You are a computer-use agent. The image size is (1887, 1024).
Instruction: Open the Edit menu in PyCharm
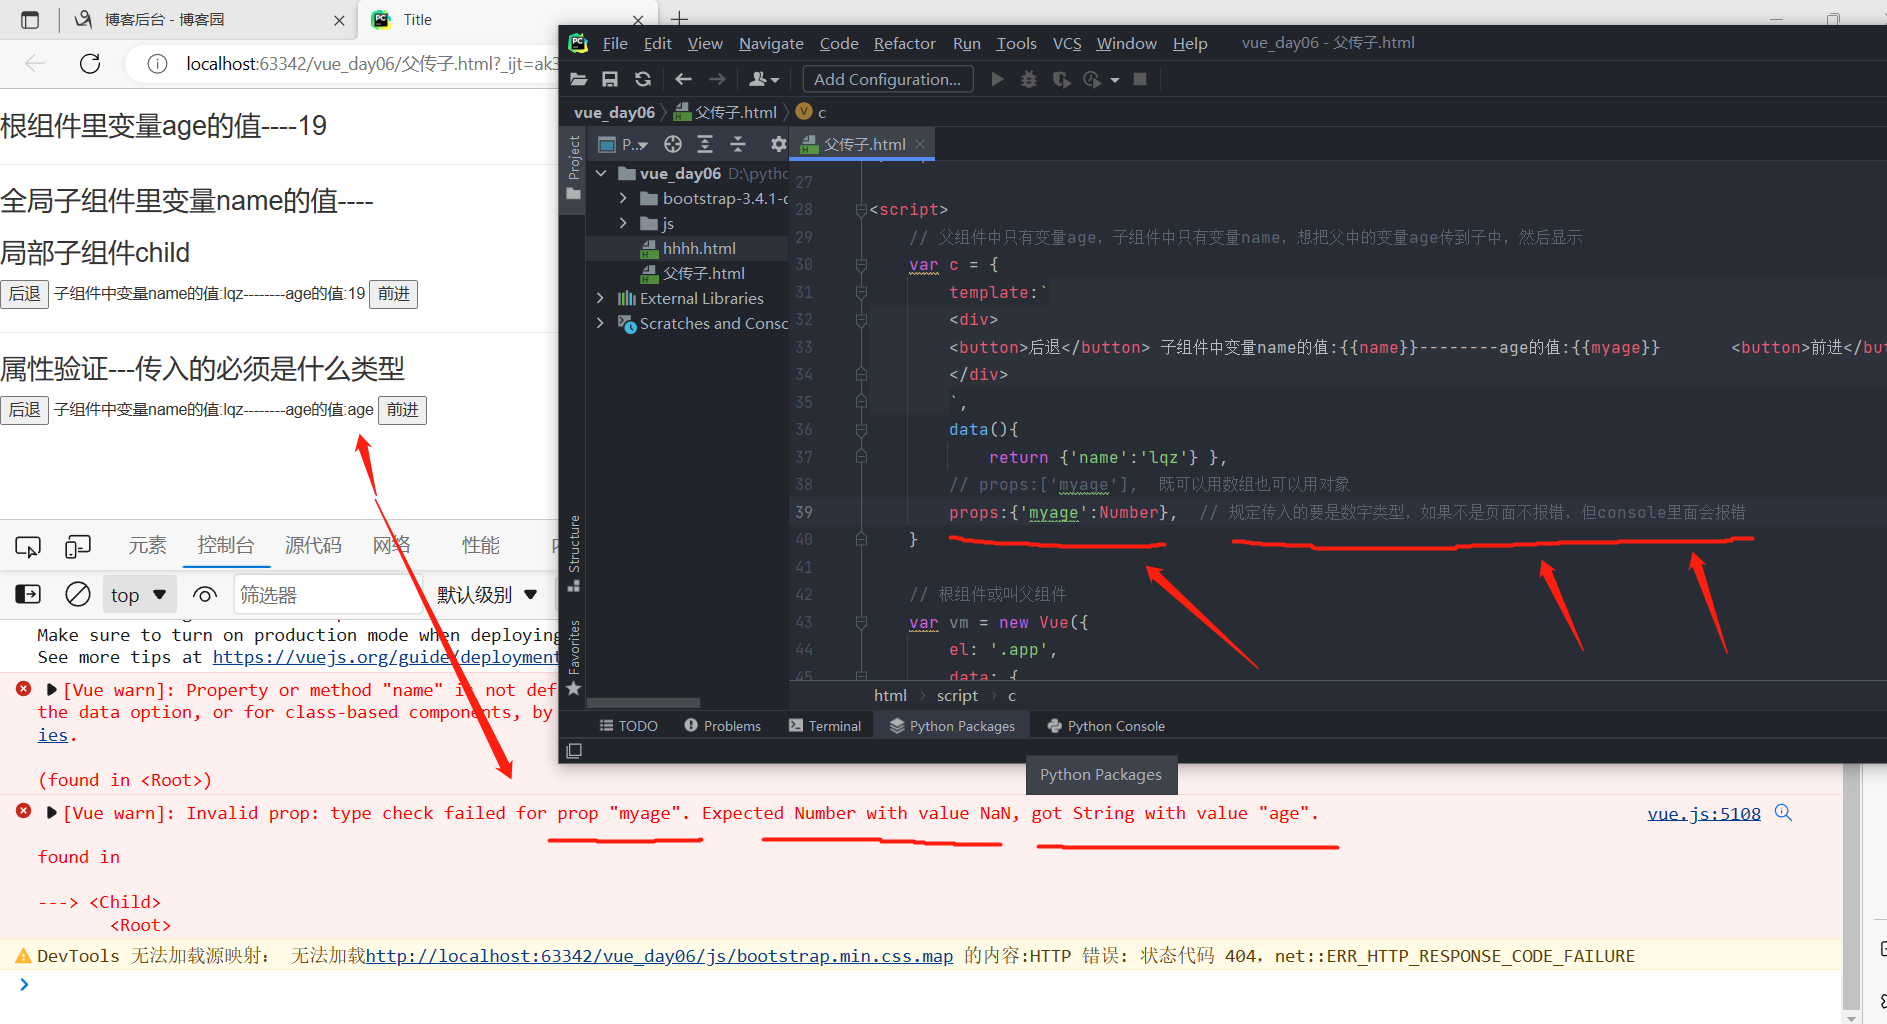click(658, 43)
